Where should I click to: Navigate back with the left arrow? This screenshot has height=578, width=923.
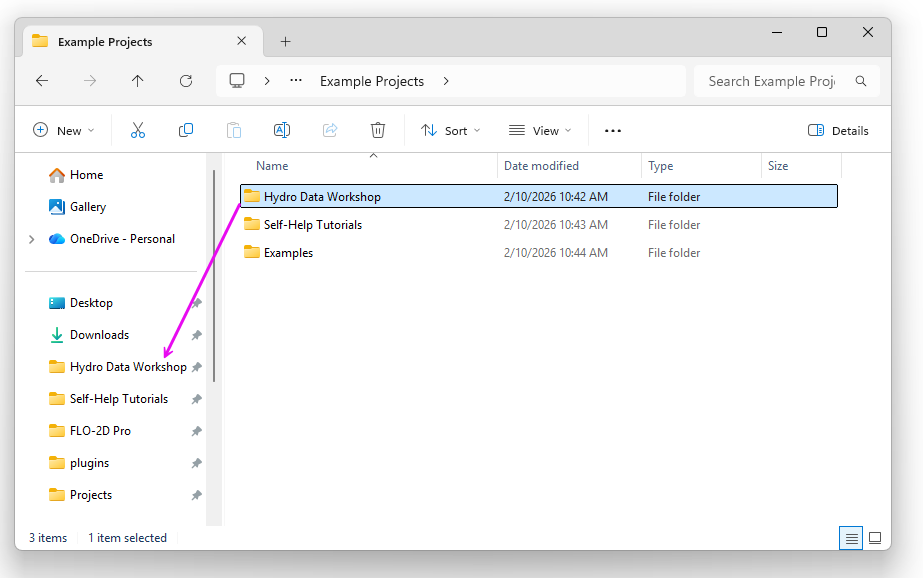click(42, 81)
